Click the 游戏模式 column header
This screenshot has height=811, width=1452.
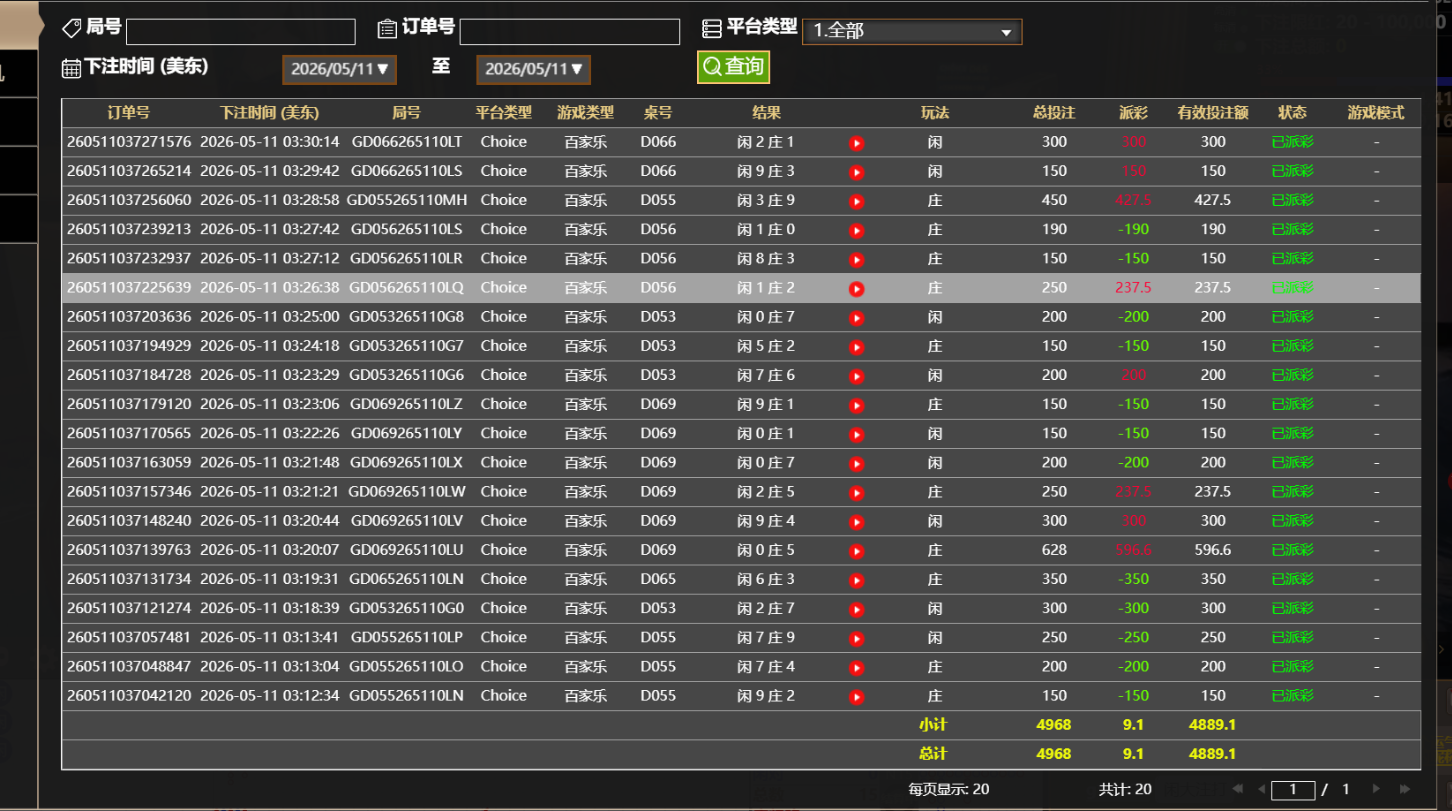tap(1376, 113)
